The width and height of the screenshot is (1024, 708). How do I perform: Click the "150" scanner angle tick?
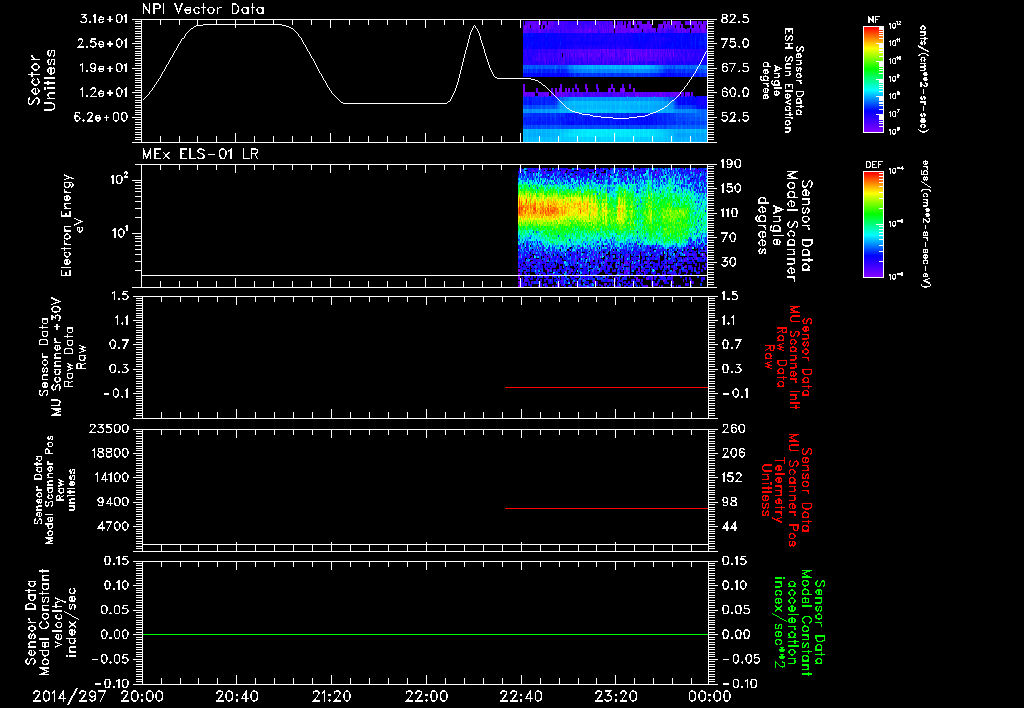733,189
